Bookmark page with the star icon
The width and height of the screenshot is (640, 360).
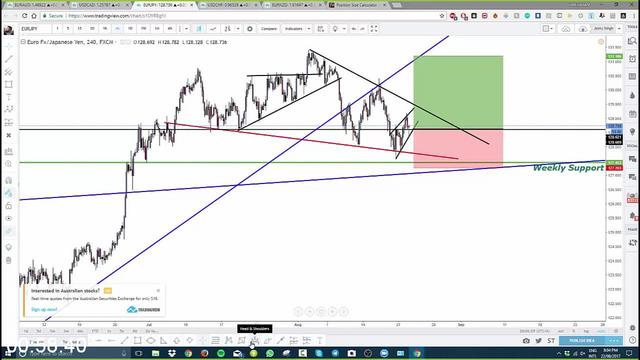442,16
